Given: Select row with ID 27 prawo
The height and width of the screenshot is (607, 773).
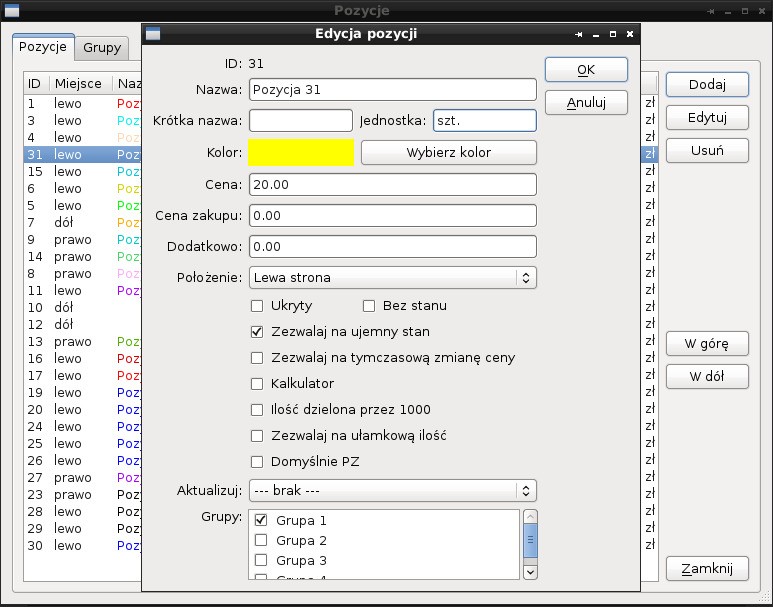Looking at the screenshot, I should pos(83,477).
